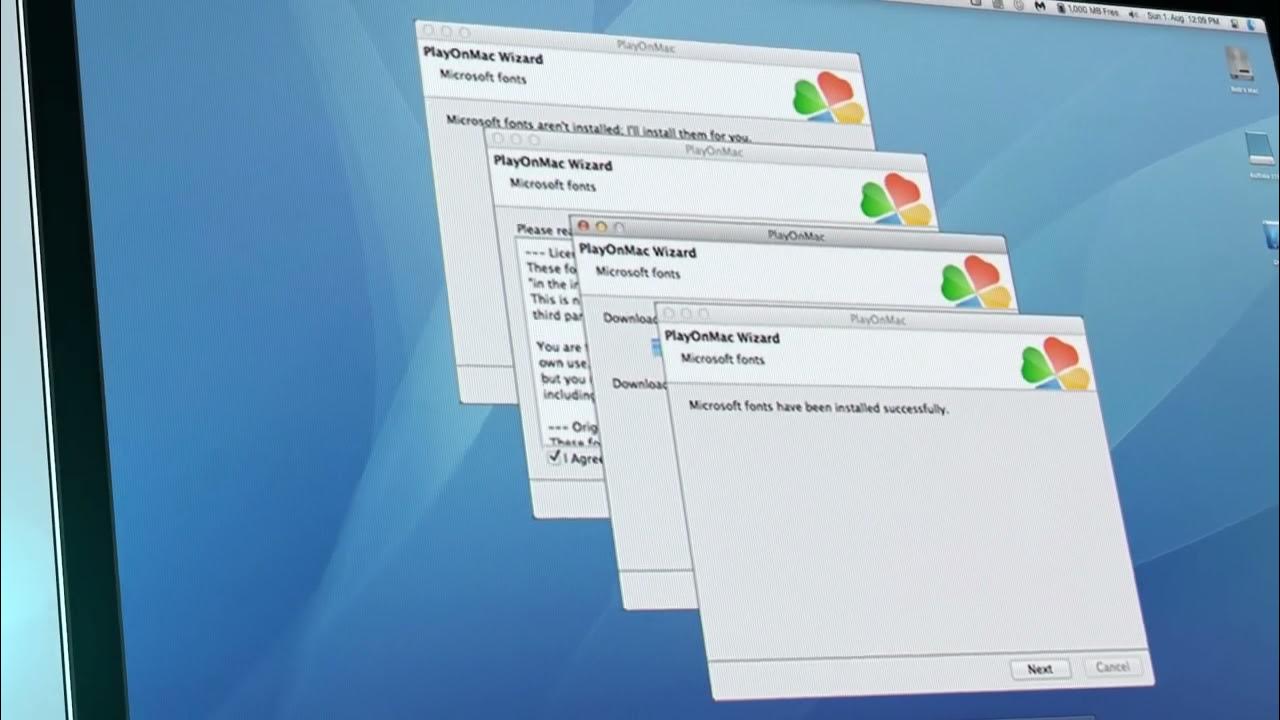Click title bar of third PlayOnMac window
Image resolution: width=1280 pixels, height=720 pixels.
[788, 234]
